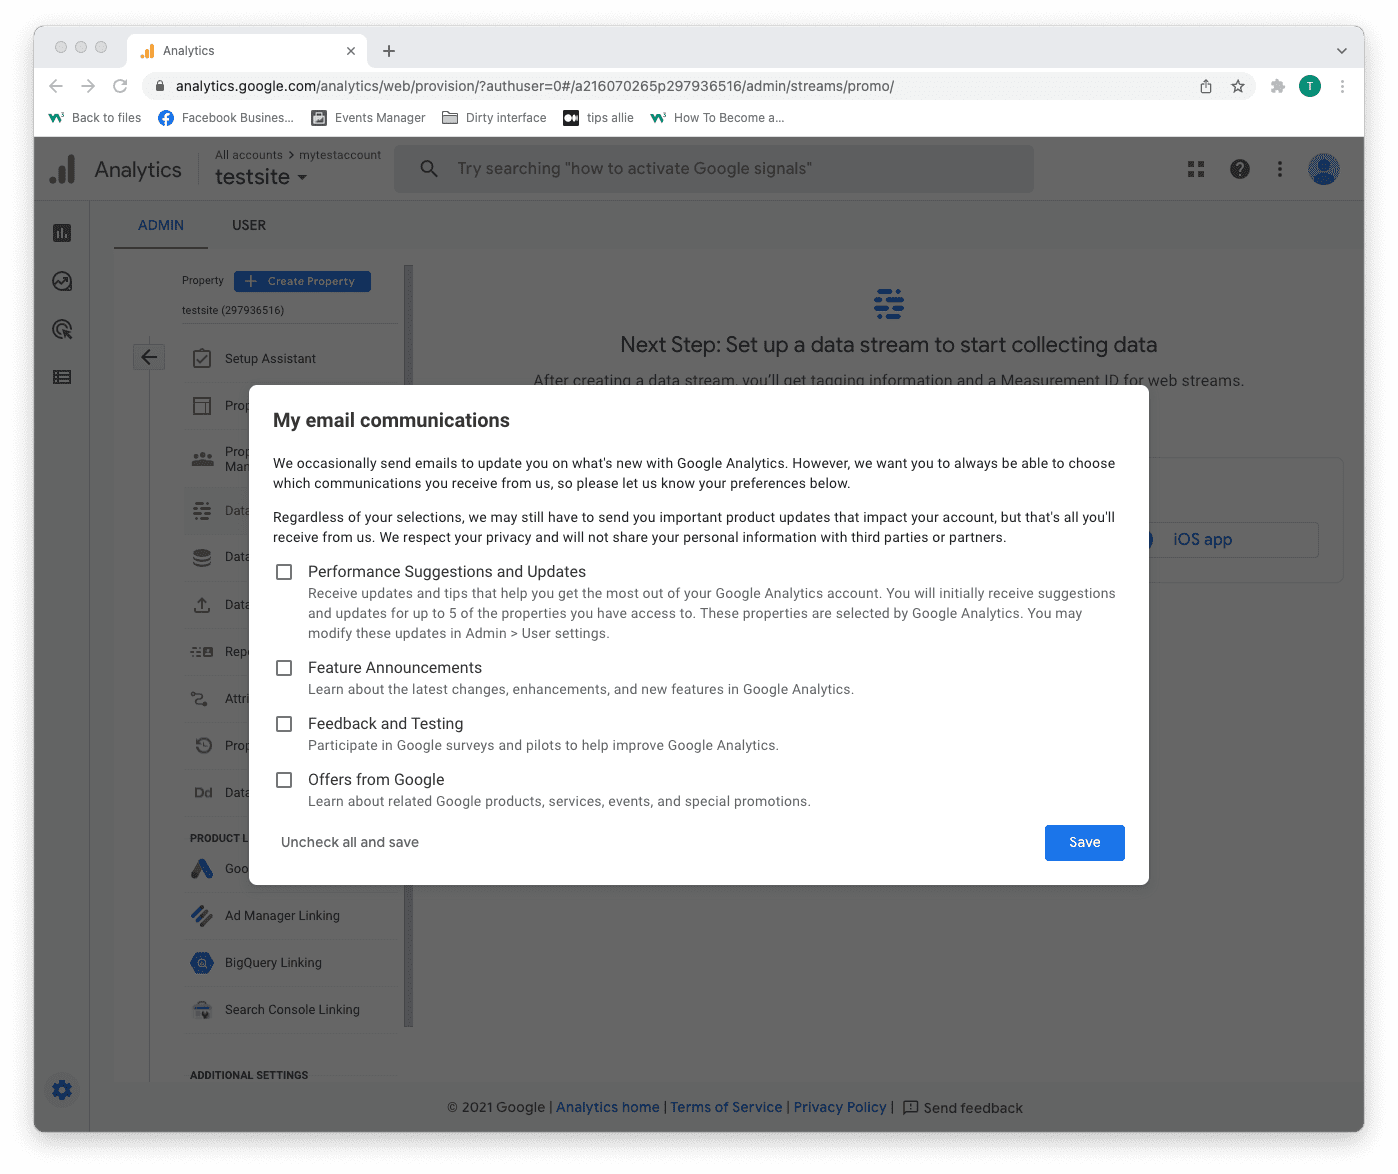
Task: Open the Realtime trending icon in sidebar
Action: (x=62, y=281)
